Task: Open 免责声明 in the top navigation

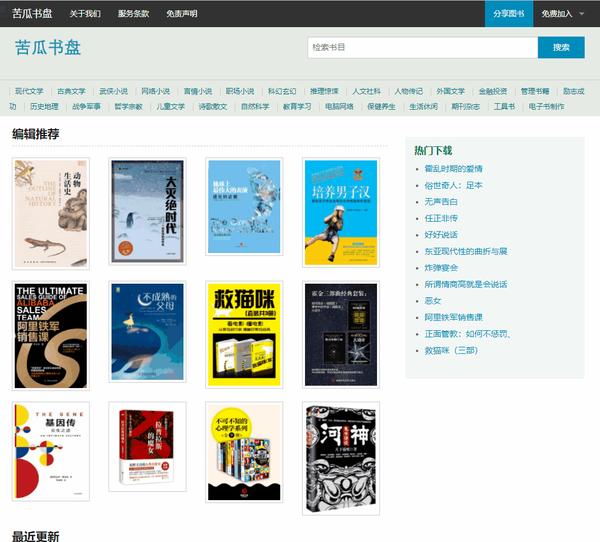Action: pos(182,14)
